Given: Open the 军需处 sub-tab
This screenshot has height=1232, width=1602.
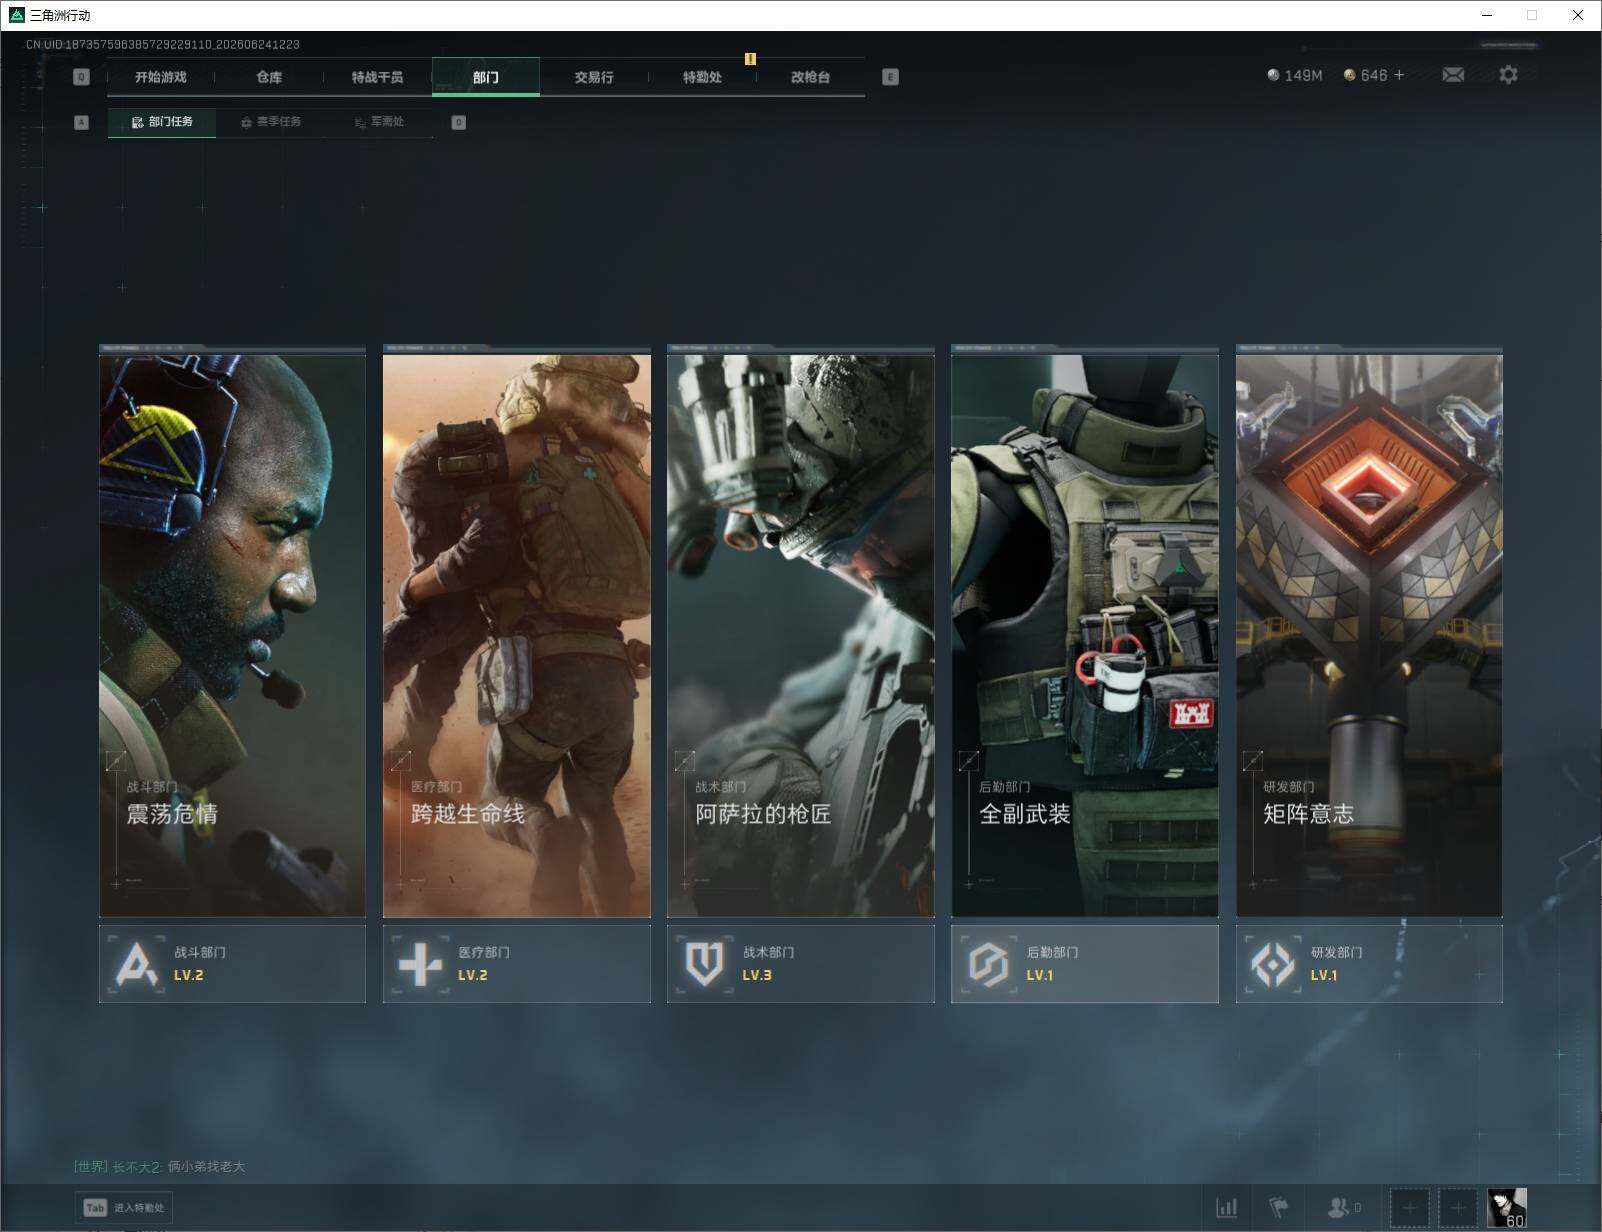Looking at the screenshot, I should tap(379, 122).
